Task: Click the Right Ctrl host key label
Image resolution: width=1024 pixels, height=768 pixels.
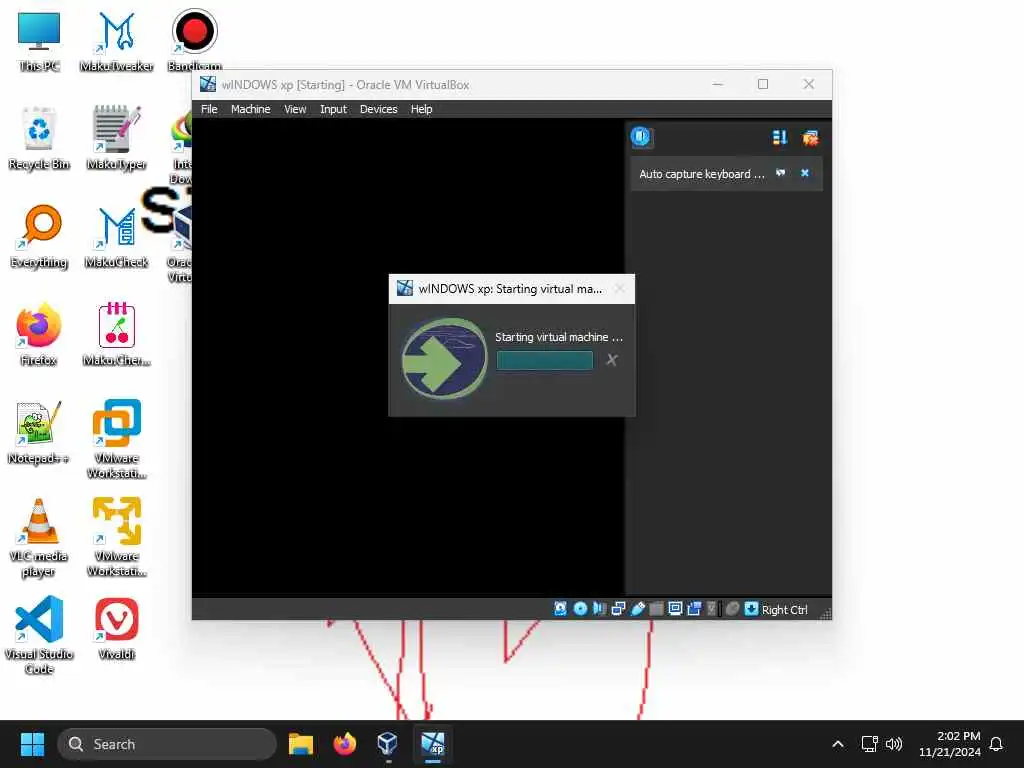Action: click(784, 609)
